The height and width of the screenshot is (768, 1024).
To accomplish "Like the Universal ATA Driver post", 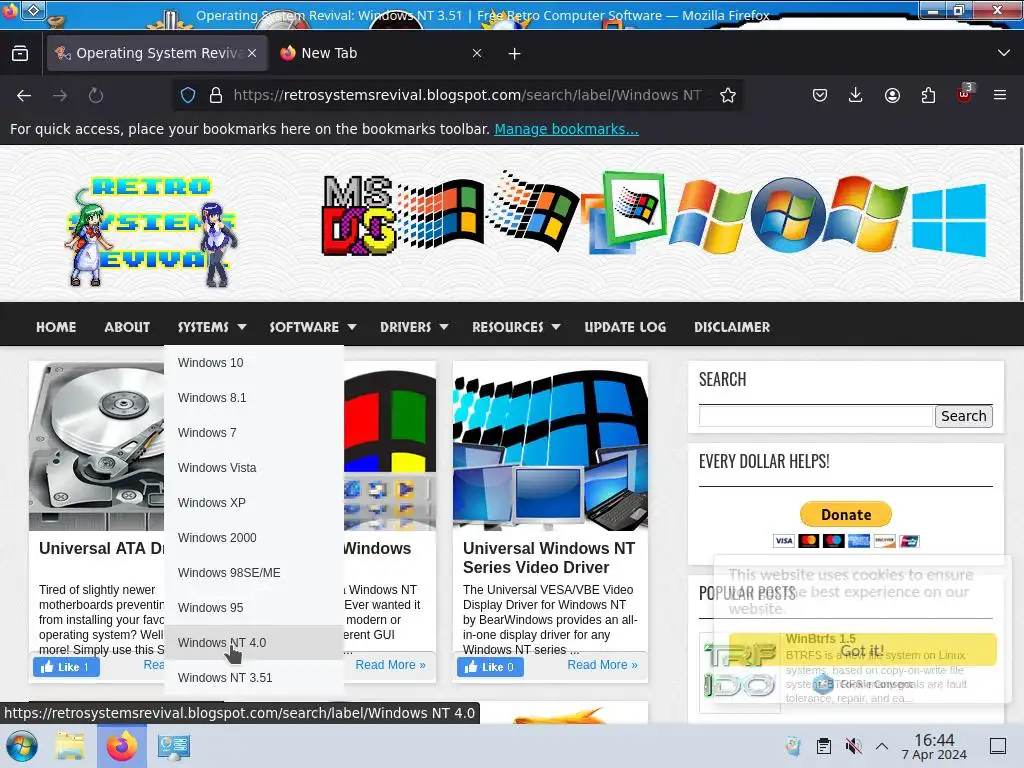I will pyautogui.click(x=66, y=667).
